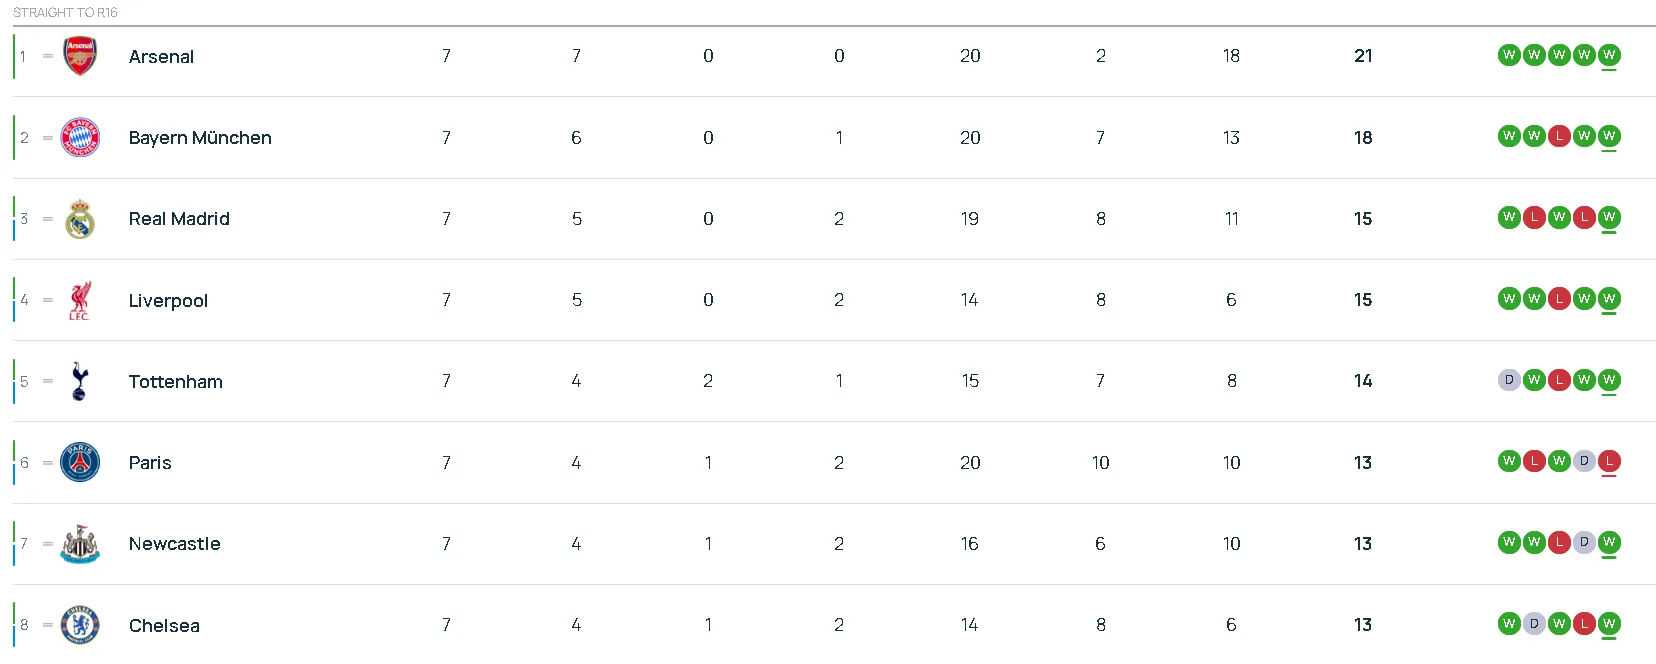Click the Newcastle team name
The height and width of the screenshot is (664, 1656).
[x=174, y=543]
